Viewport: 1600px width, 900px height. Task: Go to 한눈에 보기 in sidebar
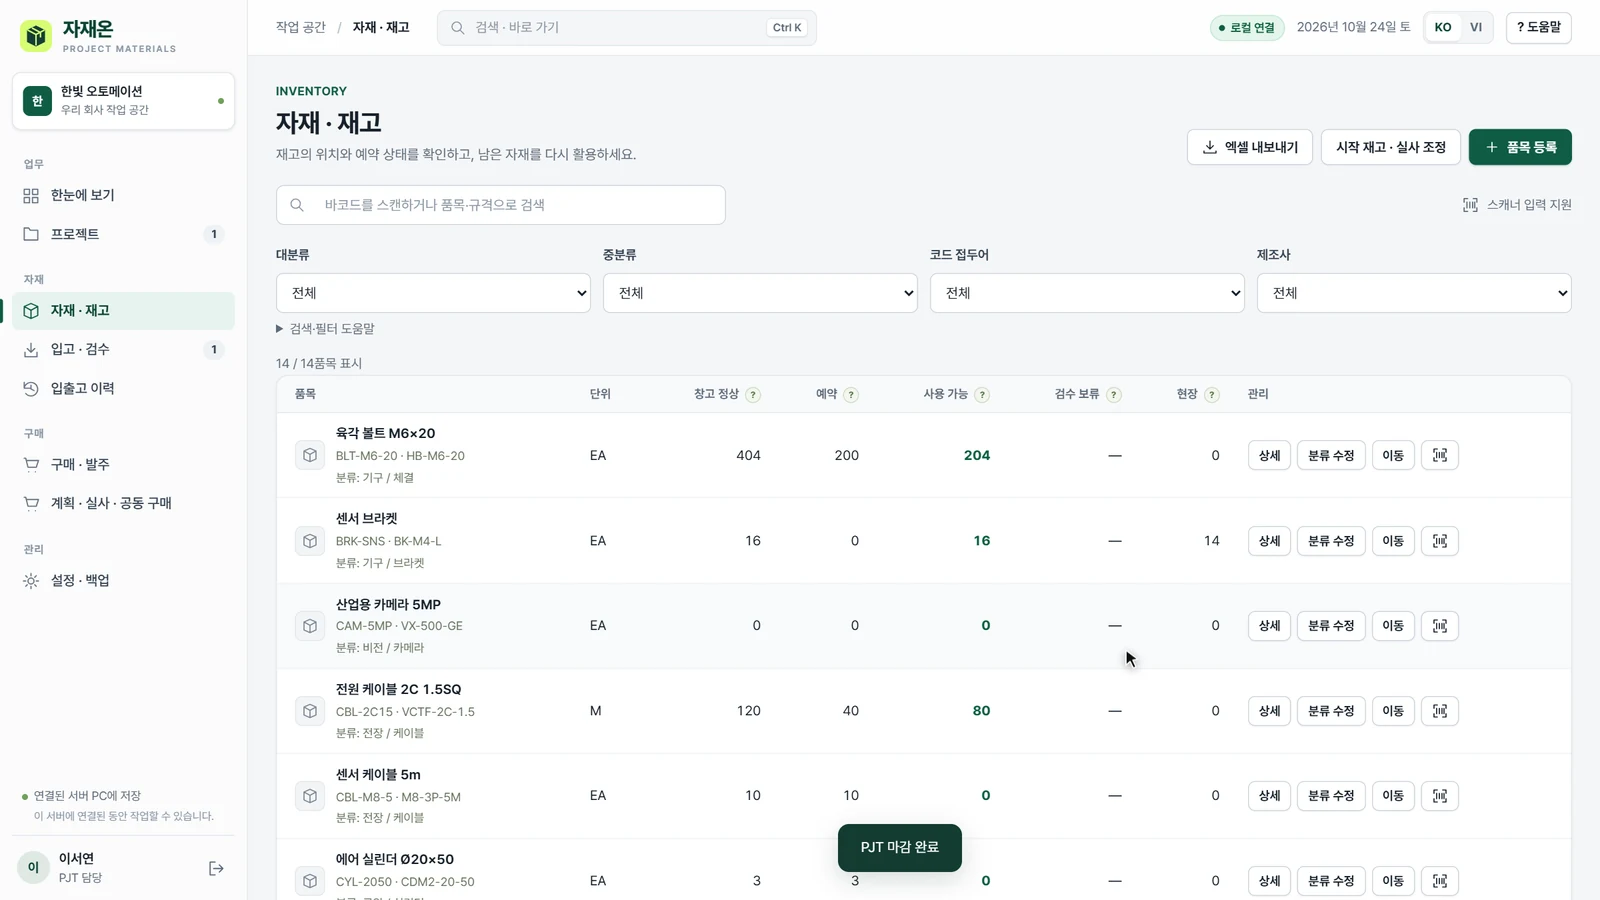click(123, 195)
